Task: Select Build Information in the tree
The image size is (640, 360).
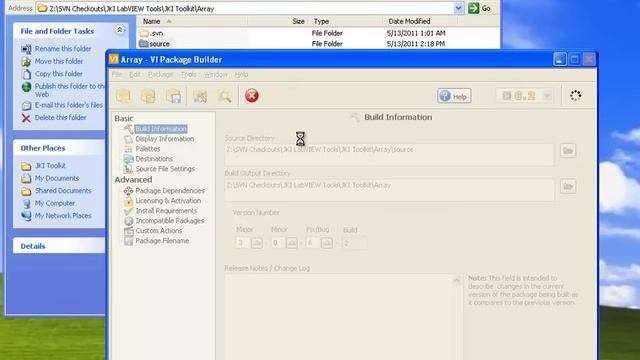Action: [x=161, y=129]
